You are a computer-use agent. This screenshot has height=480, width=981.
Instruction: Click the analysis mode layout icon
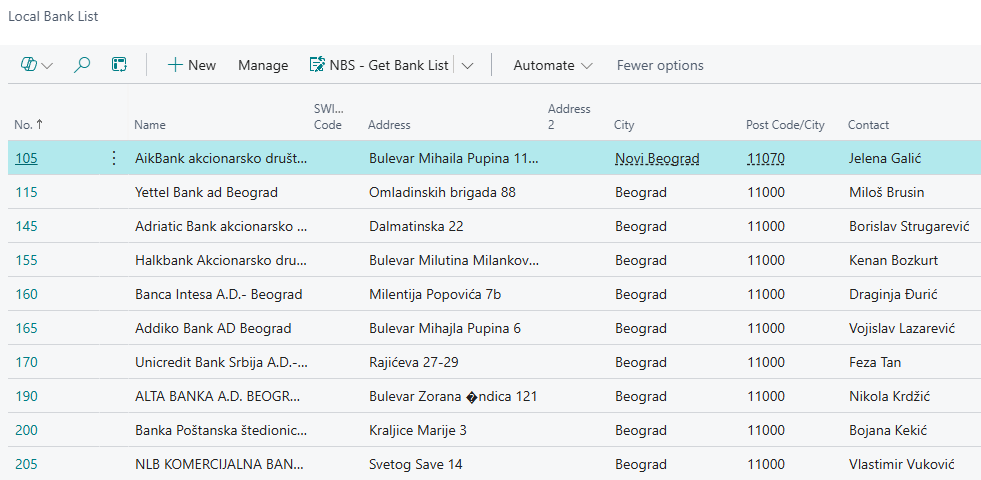tap(119, 65)
